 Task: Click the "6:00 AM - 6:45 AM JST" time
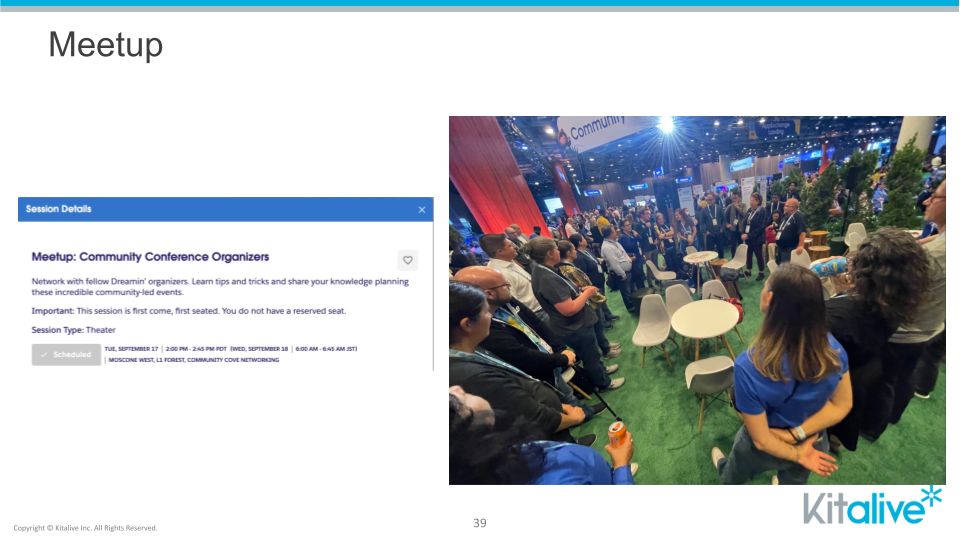point(326,349)
